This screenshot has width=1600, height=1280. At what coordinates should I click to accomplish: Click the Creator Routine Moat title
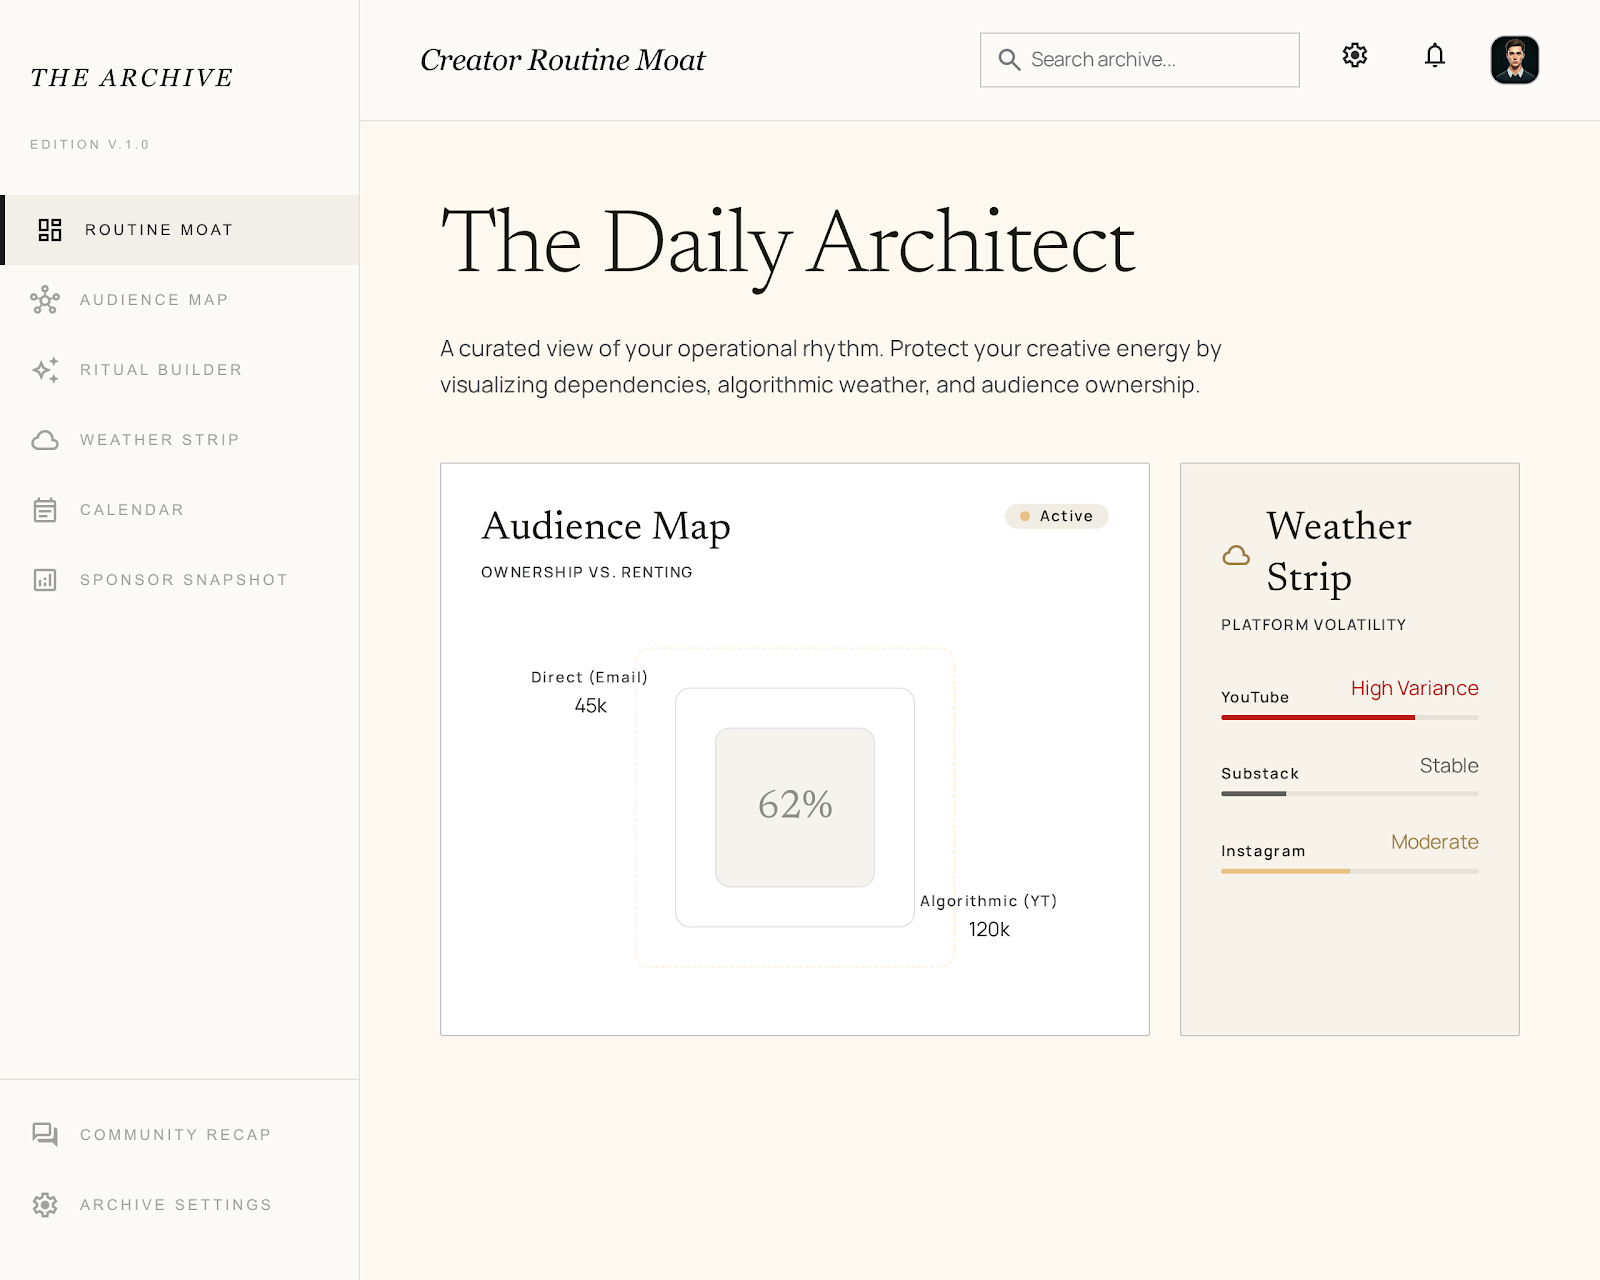tap(562, 59)
